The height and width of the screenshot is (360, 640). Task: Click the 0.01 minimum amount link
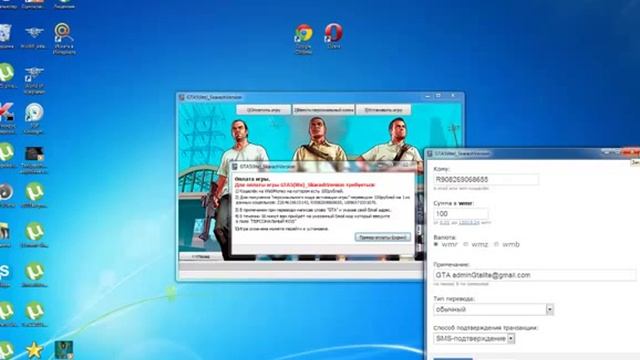pyautogui.click(x=444, y=223)
